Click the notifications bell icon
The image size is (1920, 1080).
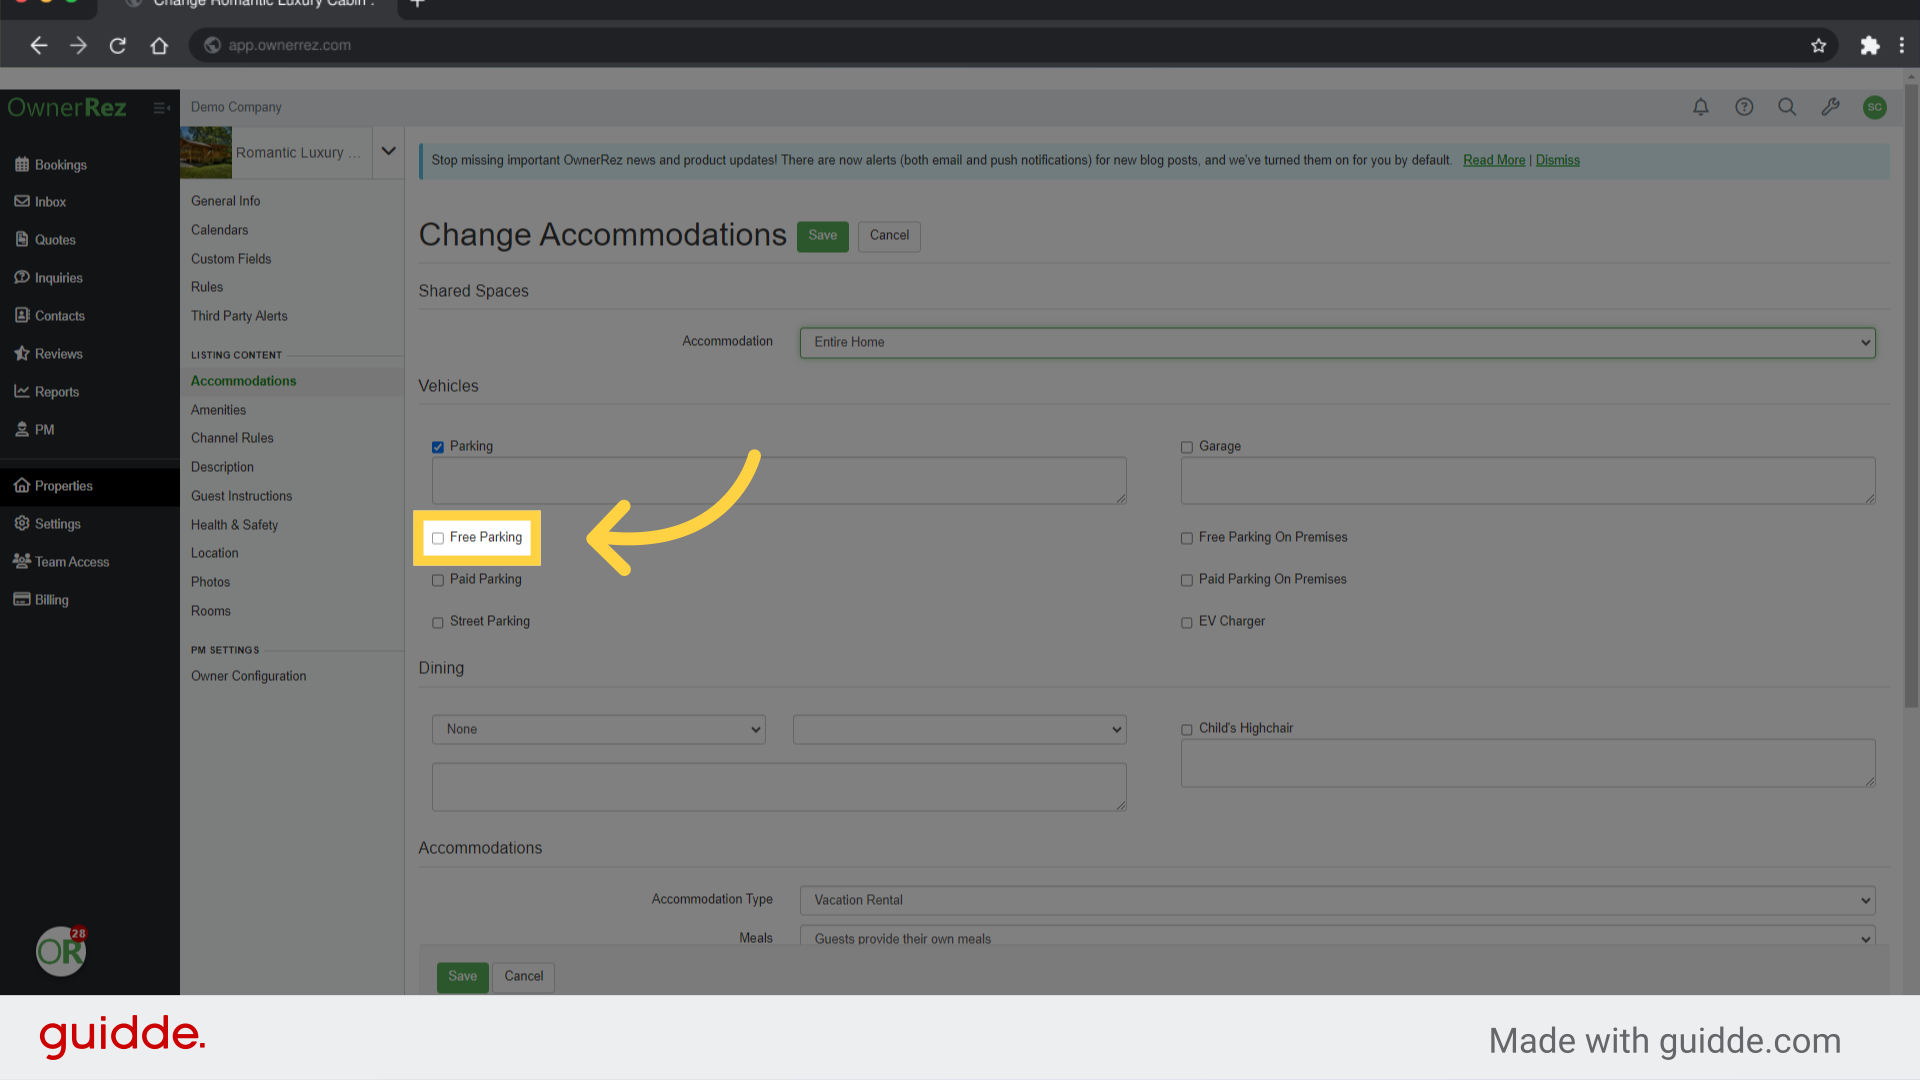click(1700, 107)
